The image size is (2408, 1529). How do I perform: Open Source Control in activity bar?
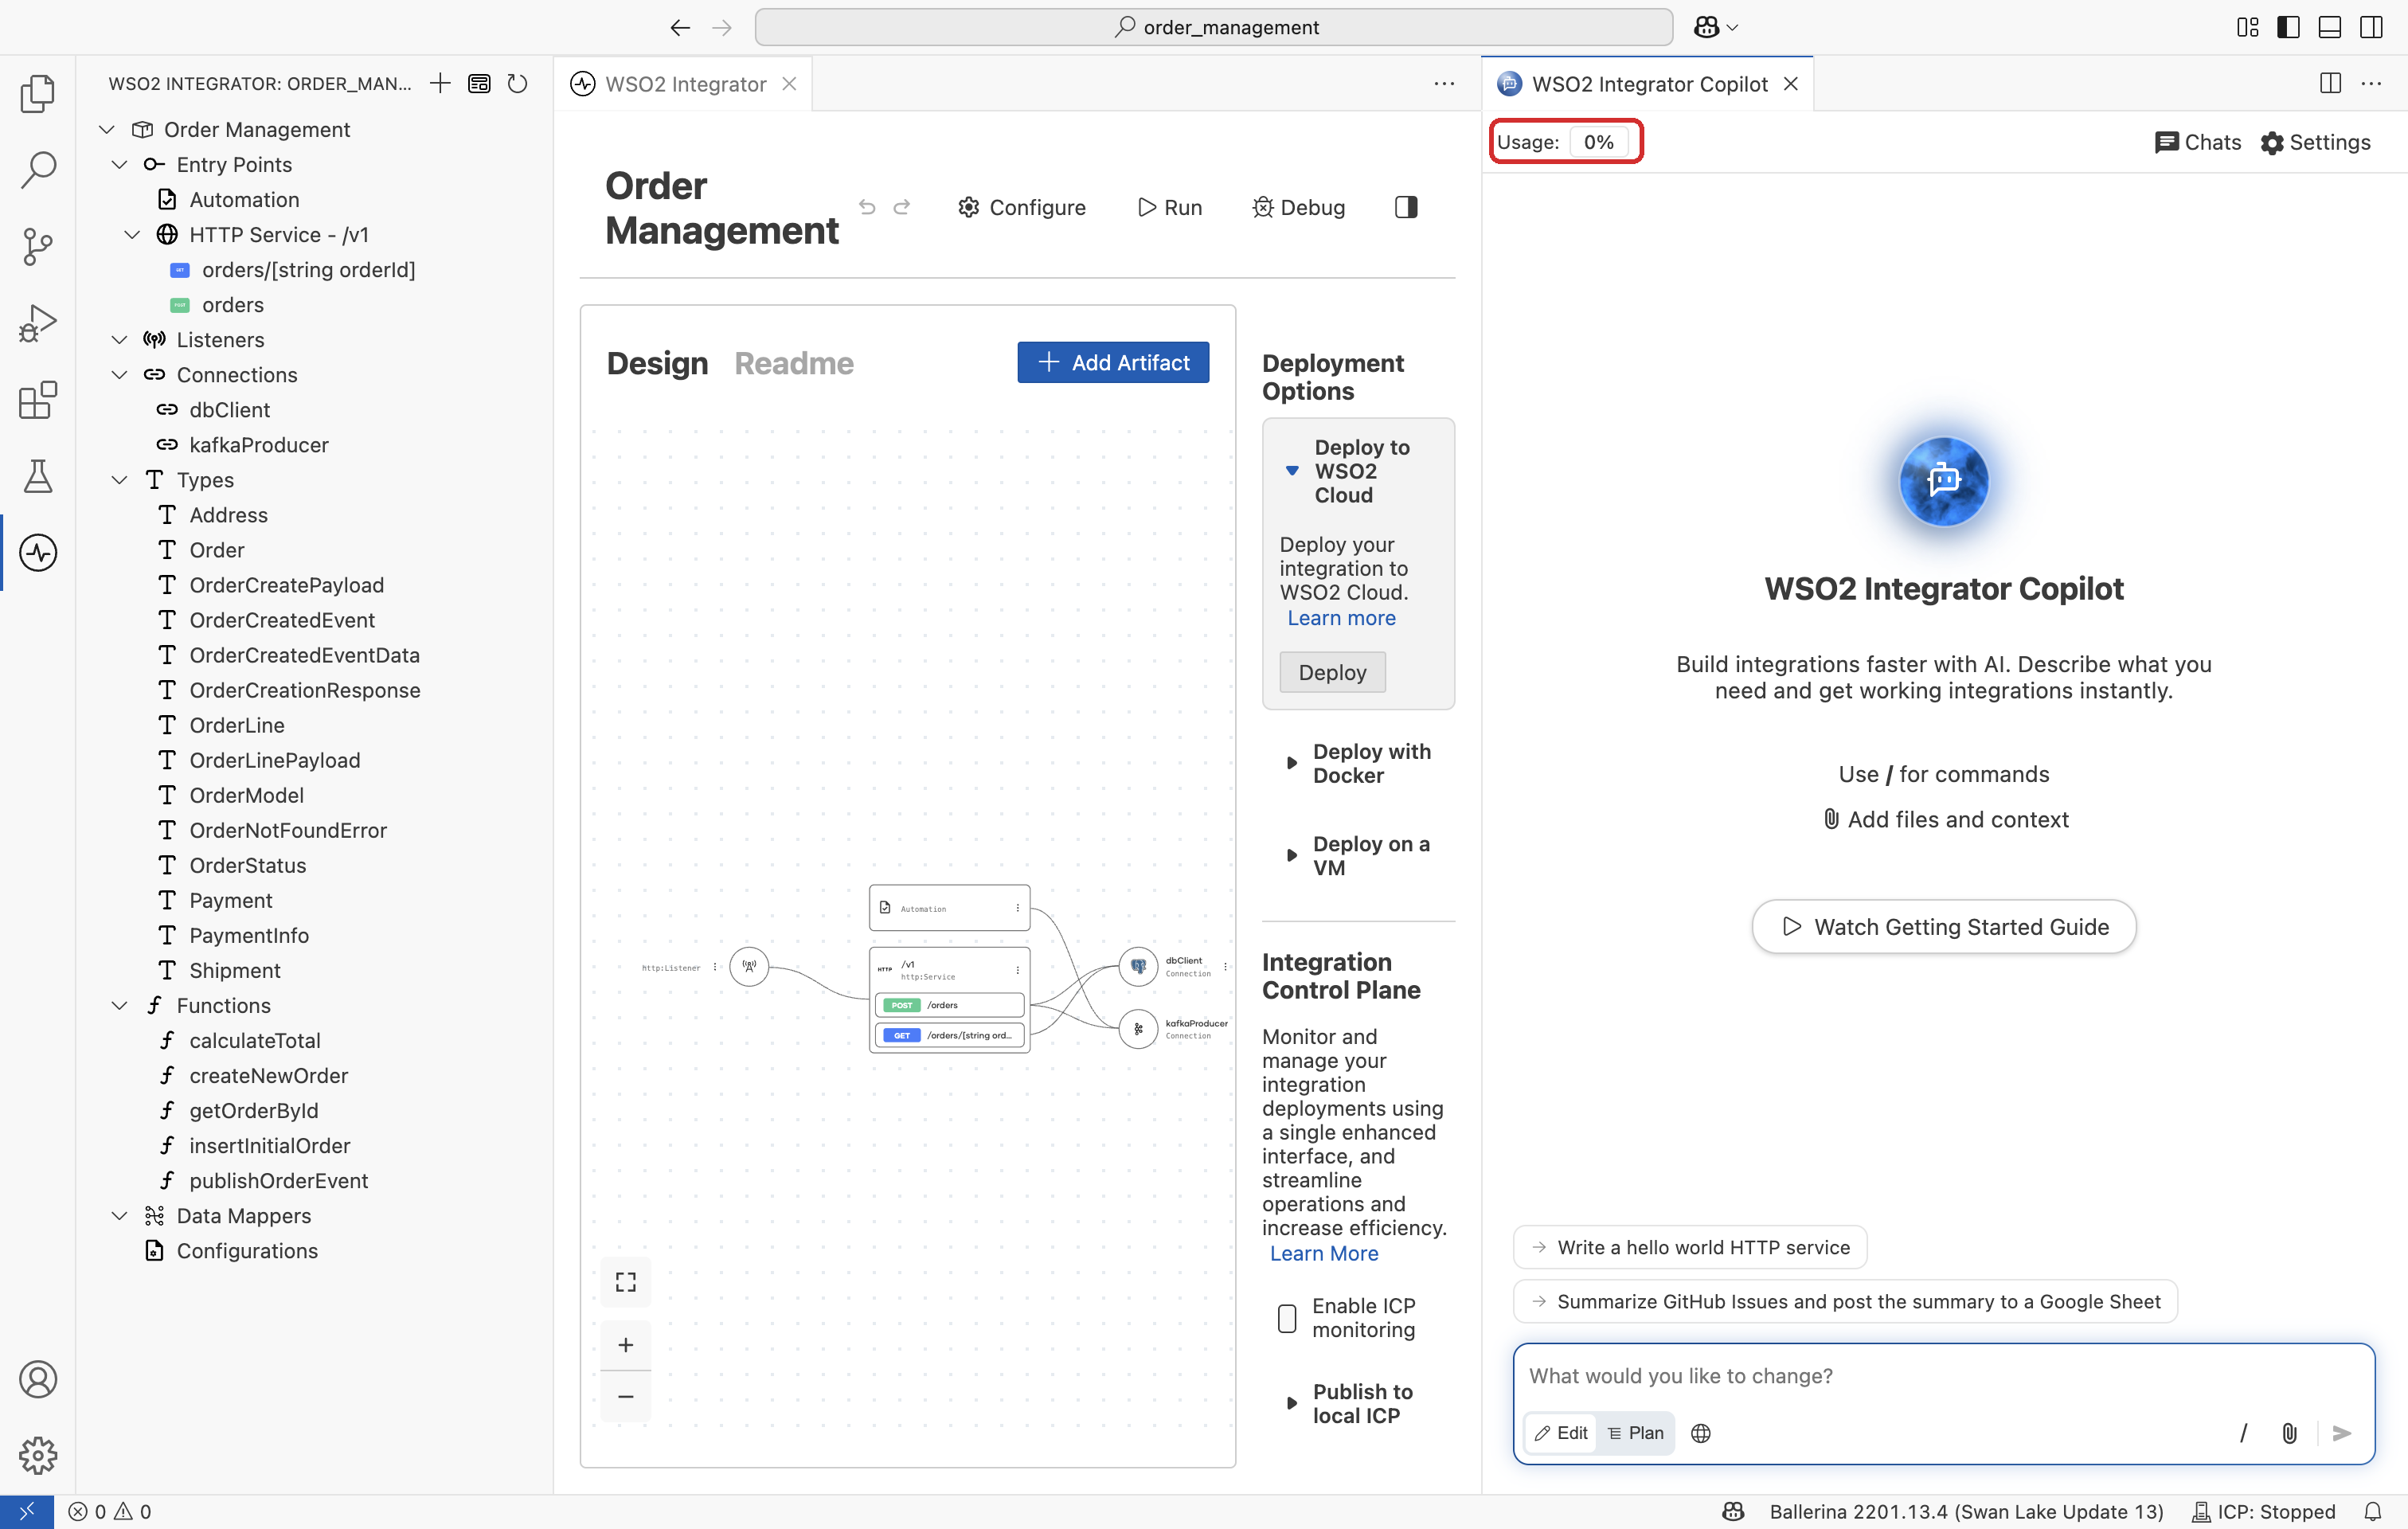point(38,246)
